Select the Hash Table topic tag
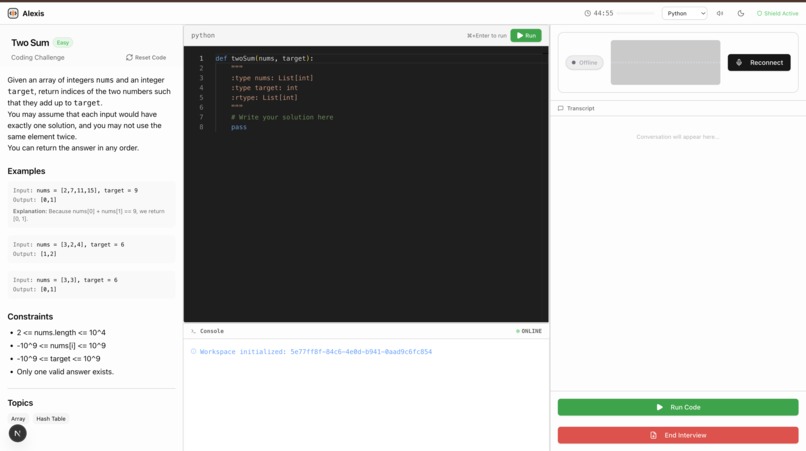This screenshot has height=451, width=806. click(x=51, y=419)
